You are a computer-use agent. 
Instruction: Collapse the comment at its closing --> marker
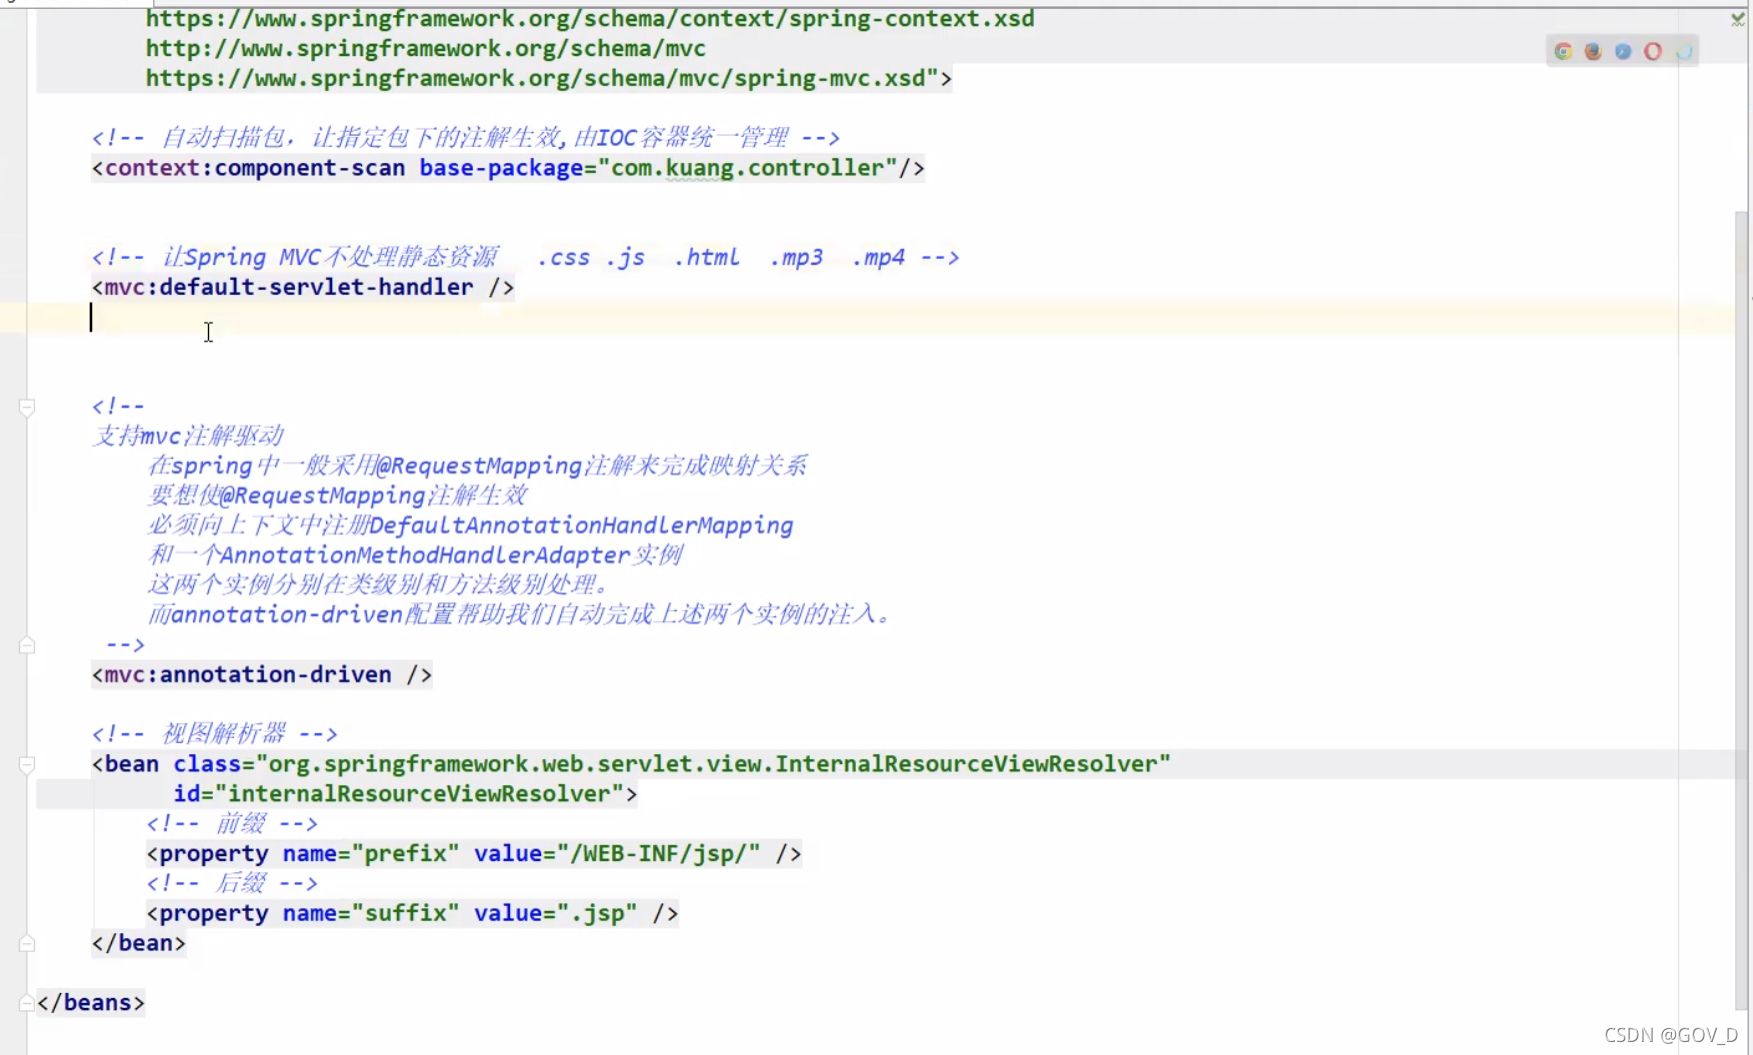click(27, 646)
